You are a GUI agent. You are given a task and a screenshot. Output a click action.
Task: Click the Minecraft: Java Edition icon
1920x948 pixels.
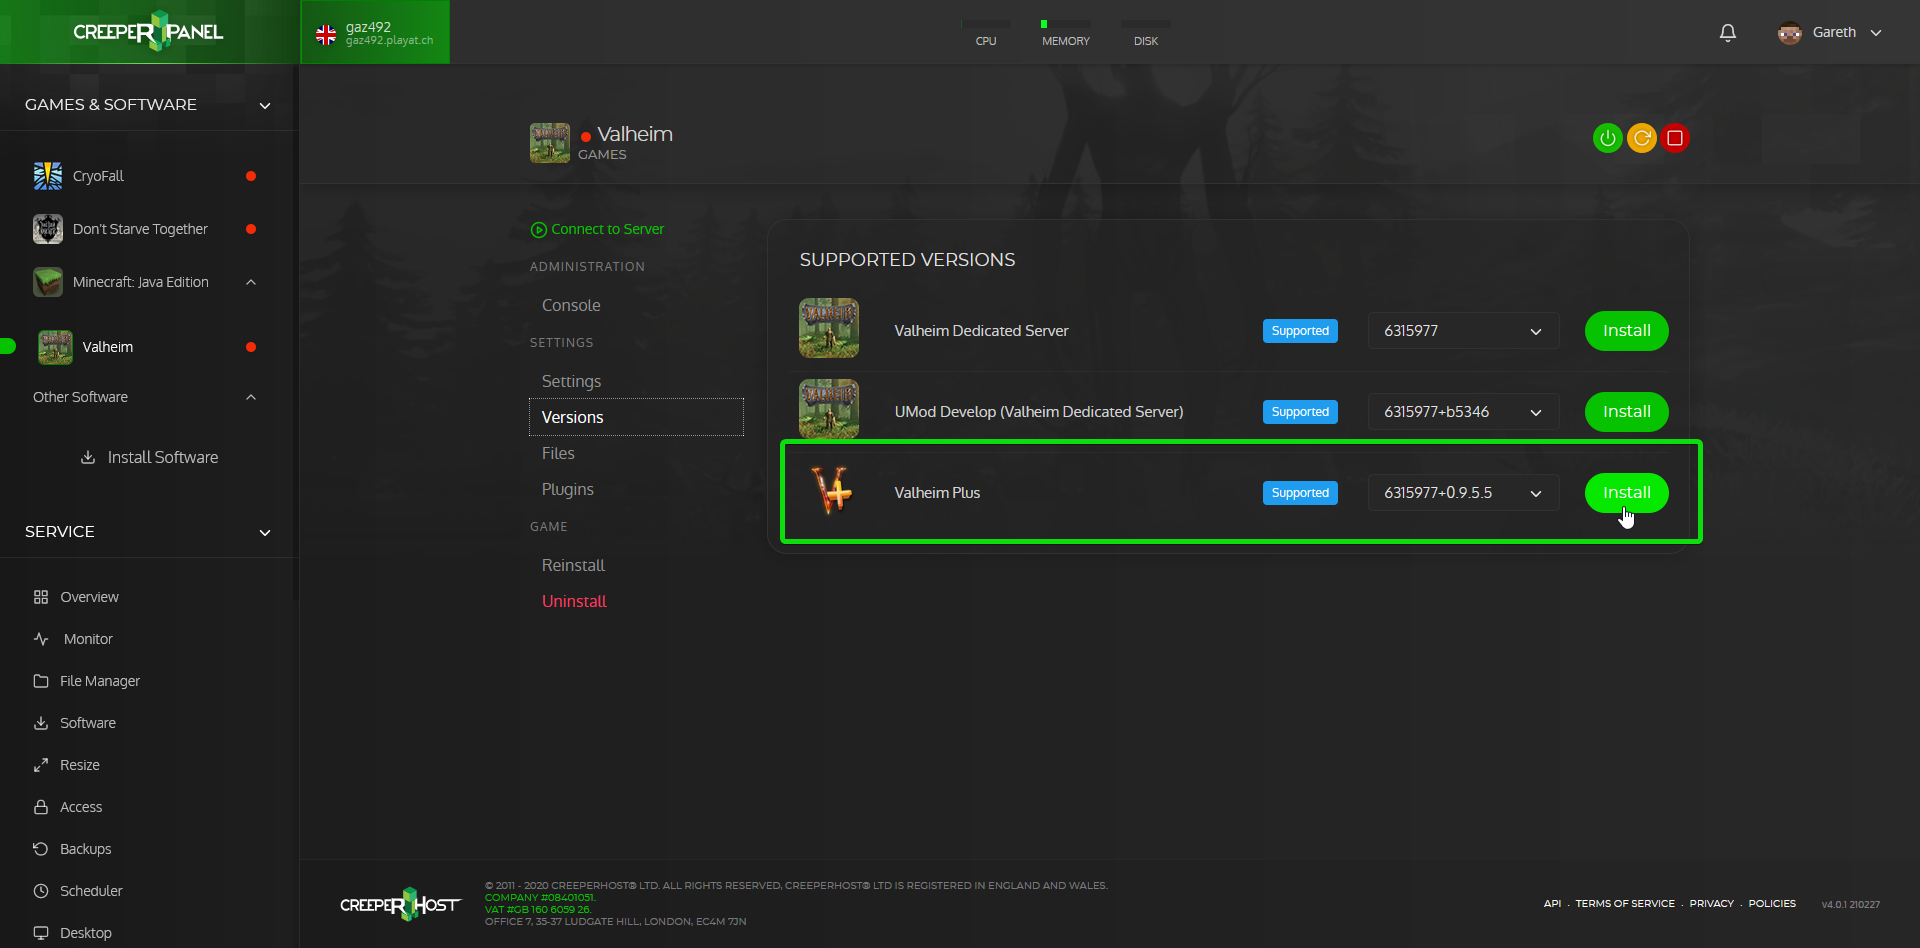click(x=47, y=282)
